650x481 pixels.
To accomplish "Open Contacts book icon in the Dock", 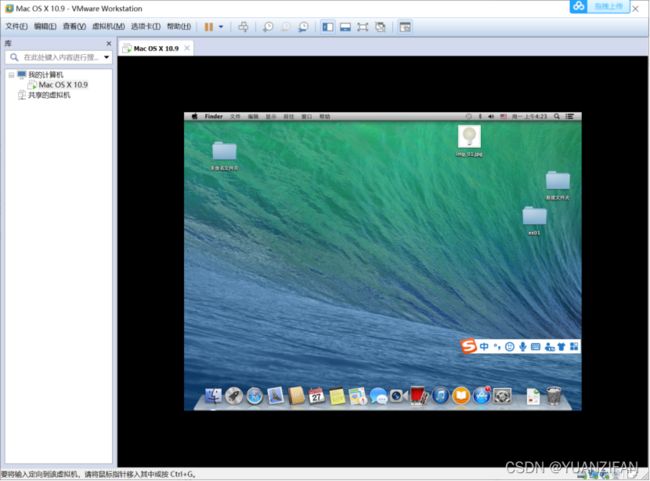I will (296, 396).
